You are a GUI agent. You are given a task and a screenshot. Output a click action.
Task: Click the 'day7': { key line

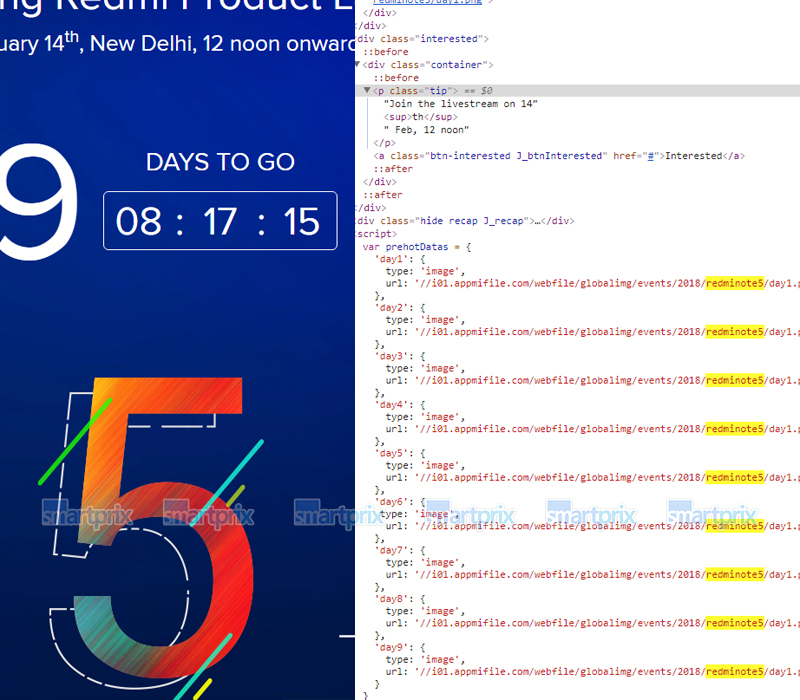(x=401, y=551)
